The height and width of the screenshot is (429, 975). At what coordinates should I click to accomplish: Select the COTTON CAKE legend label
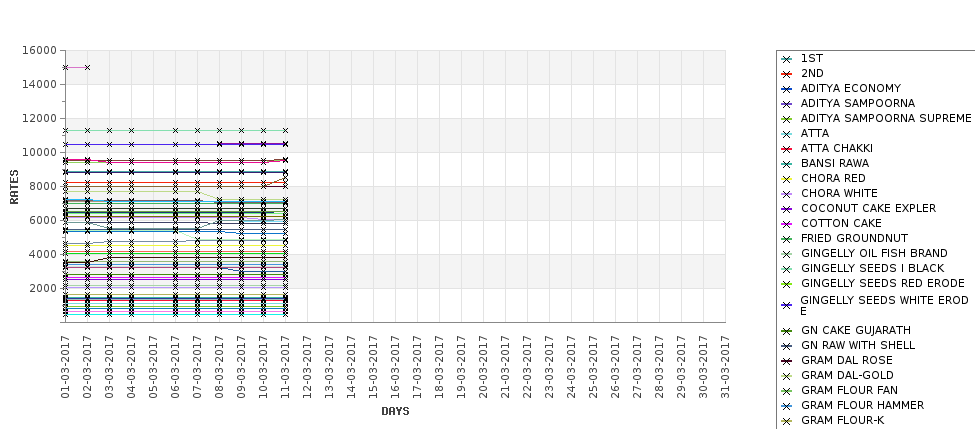841,223
